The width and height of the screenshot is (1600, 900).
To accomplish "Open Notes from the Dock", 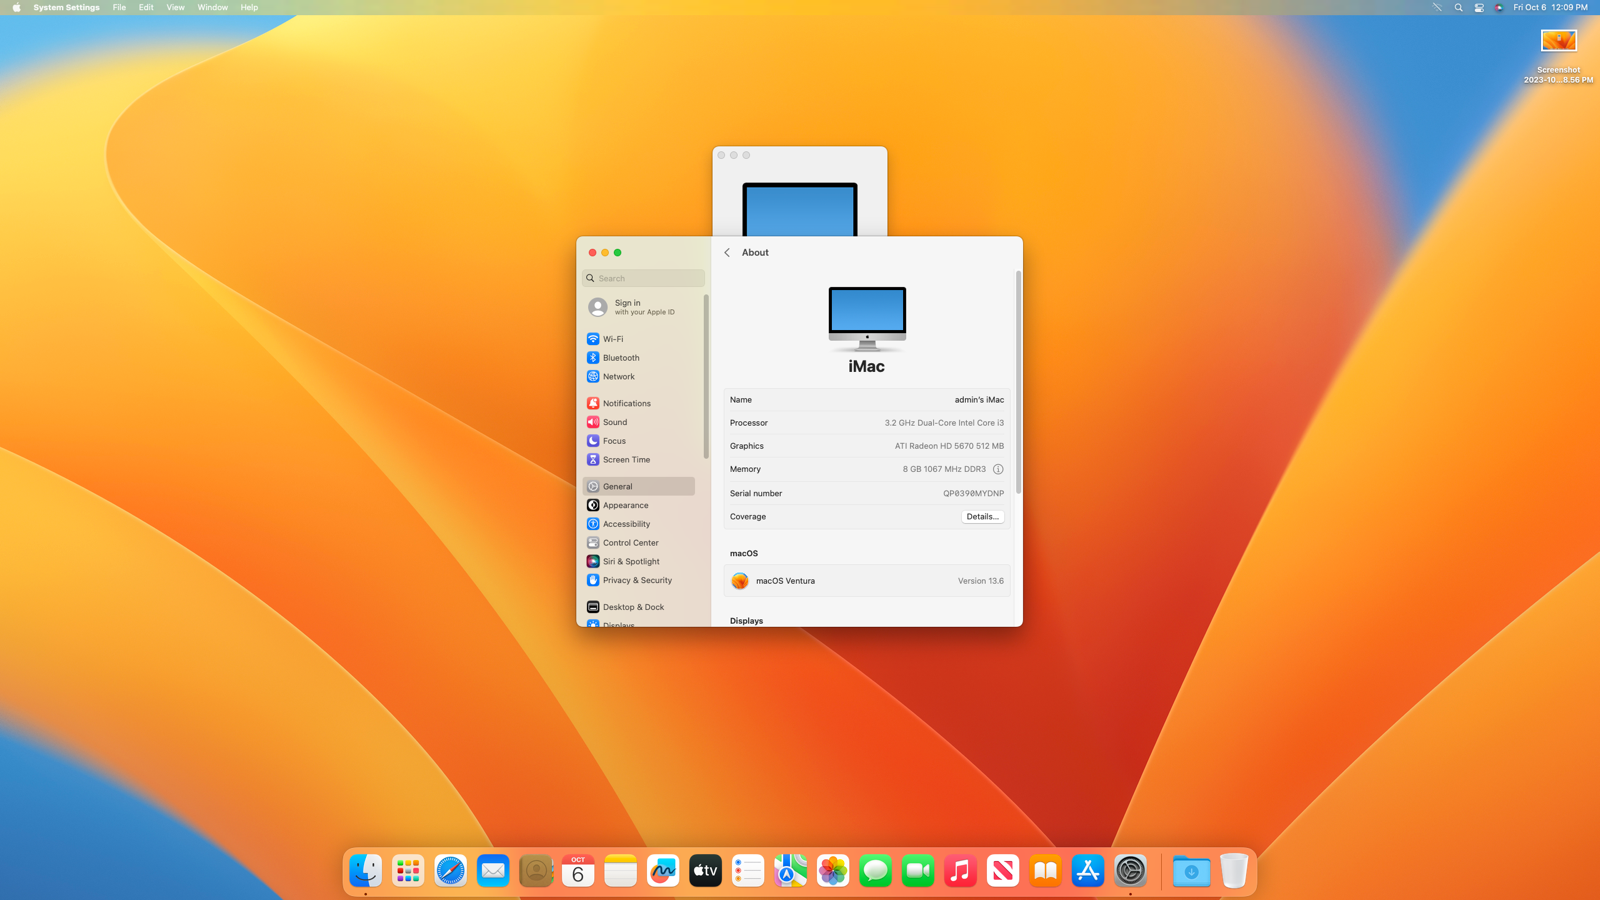I will tap(621, 871).
